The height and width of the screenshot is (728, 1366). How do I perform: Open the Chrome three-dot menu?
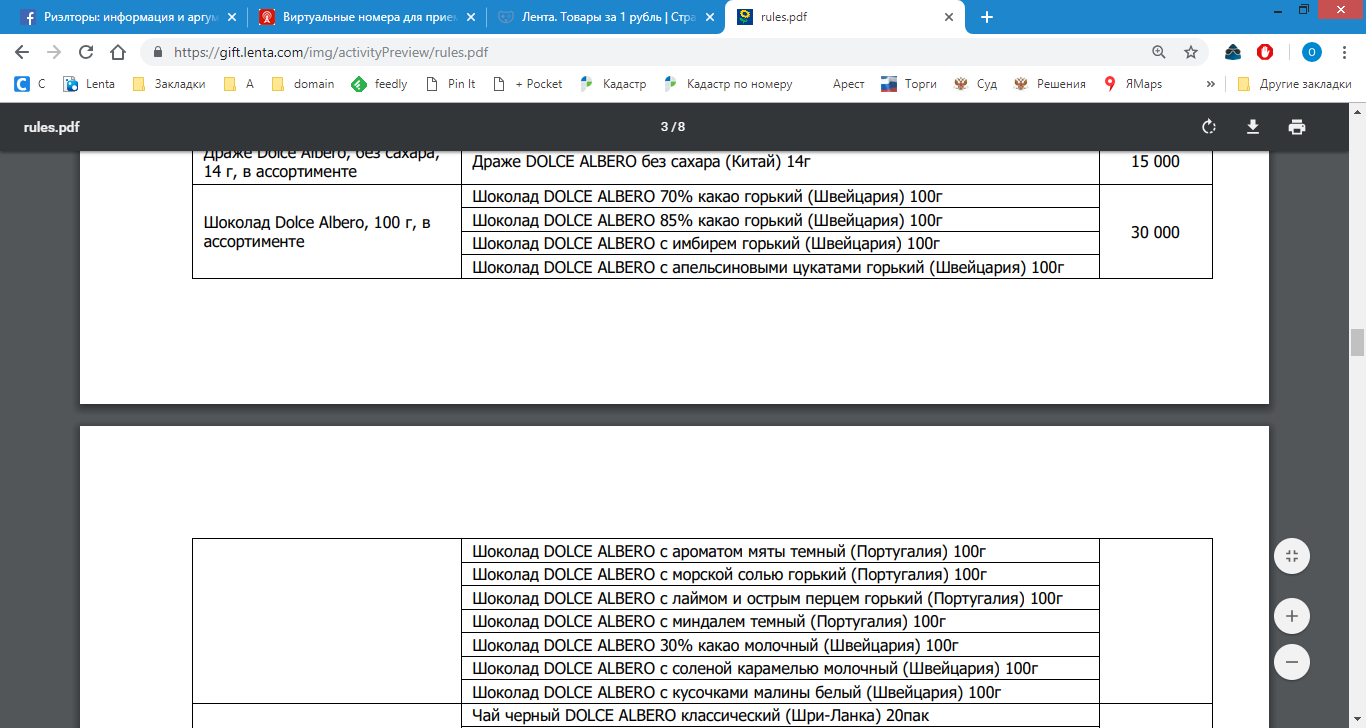[1344, 52]
